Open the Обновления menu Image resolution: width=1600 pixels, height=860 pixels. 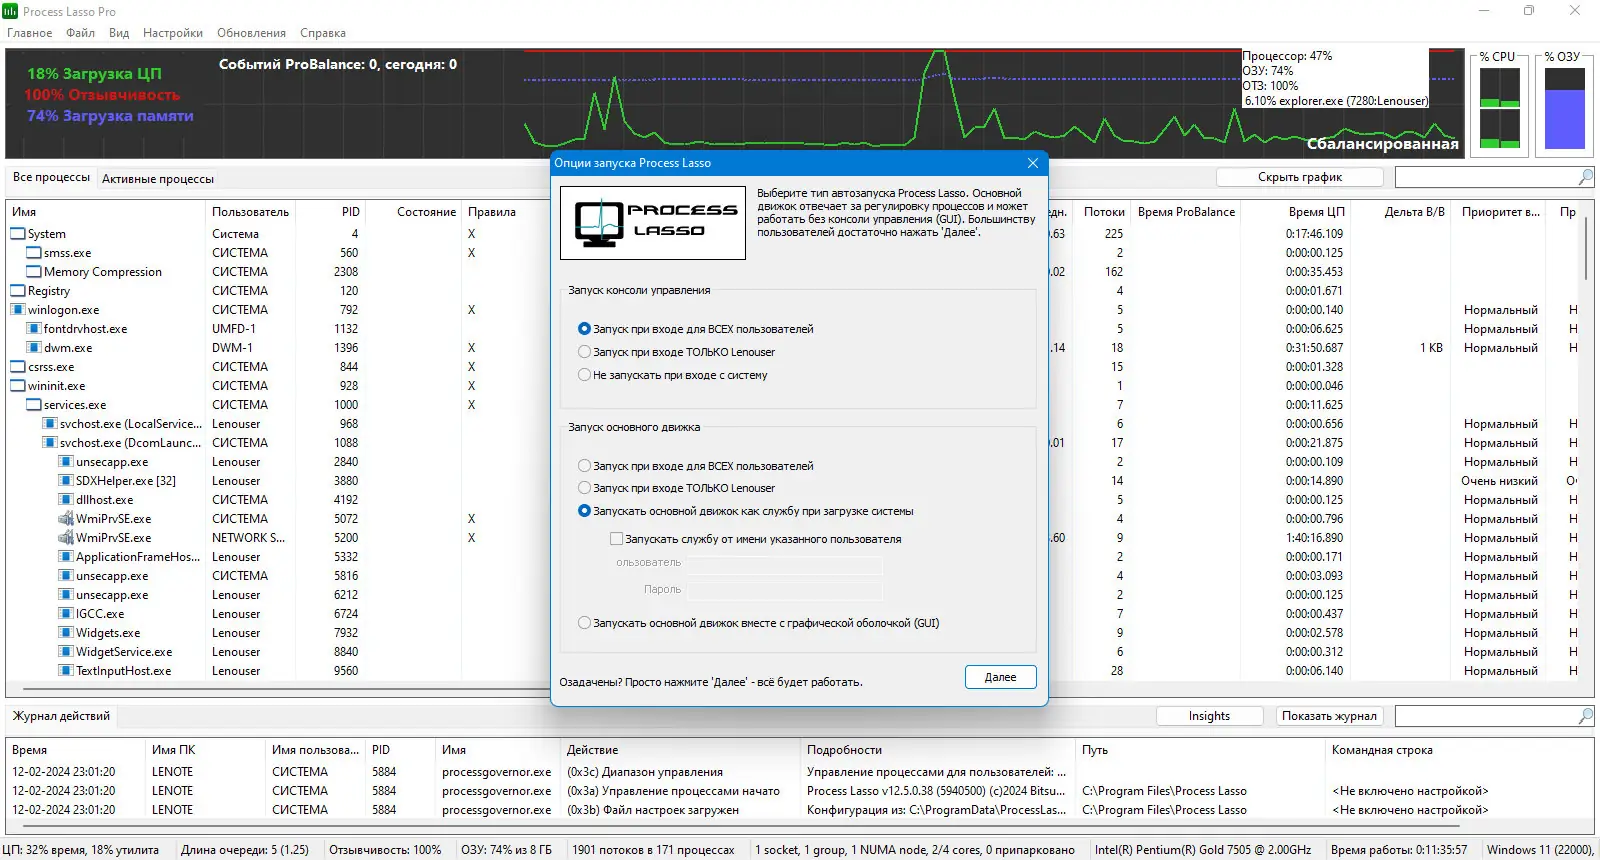click(252, 33)
